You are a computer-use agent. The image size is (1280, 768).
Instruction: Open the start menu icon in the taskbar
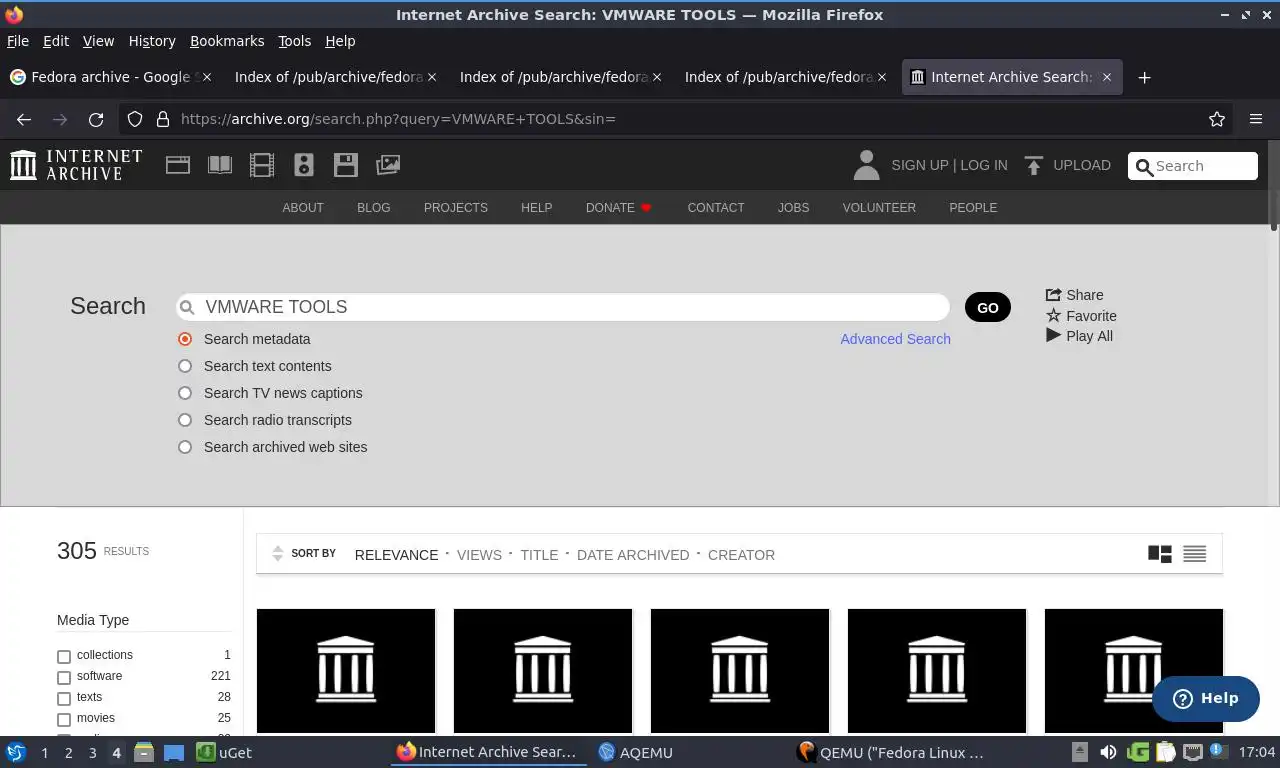16,752
